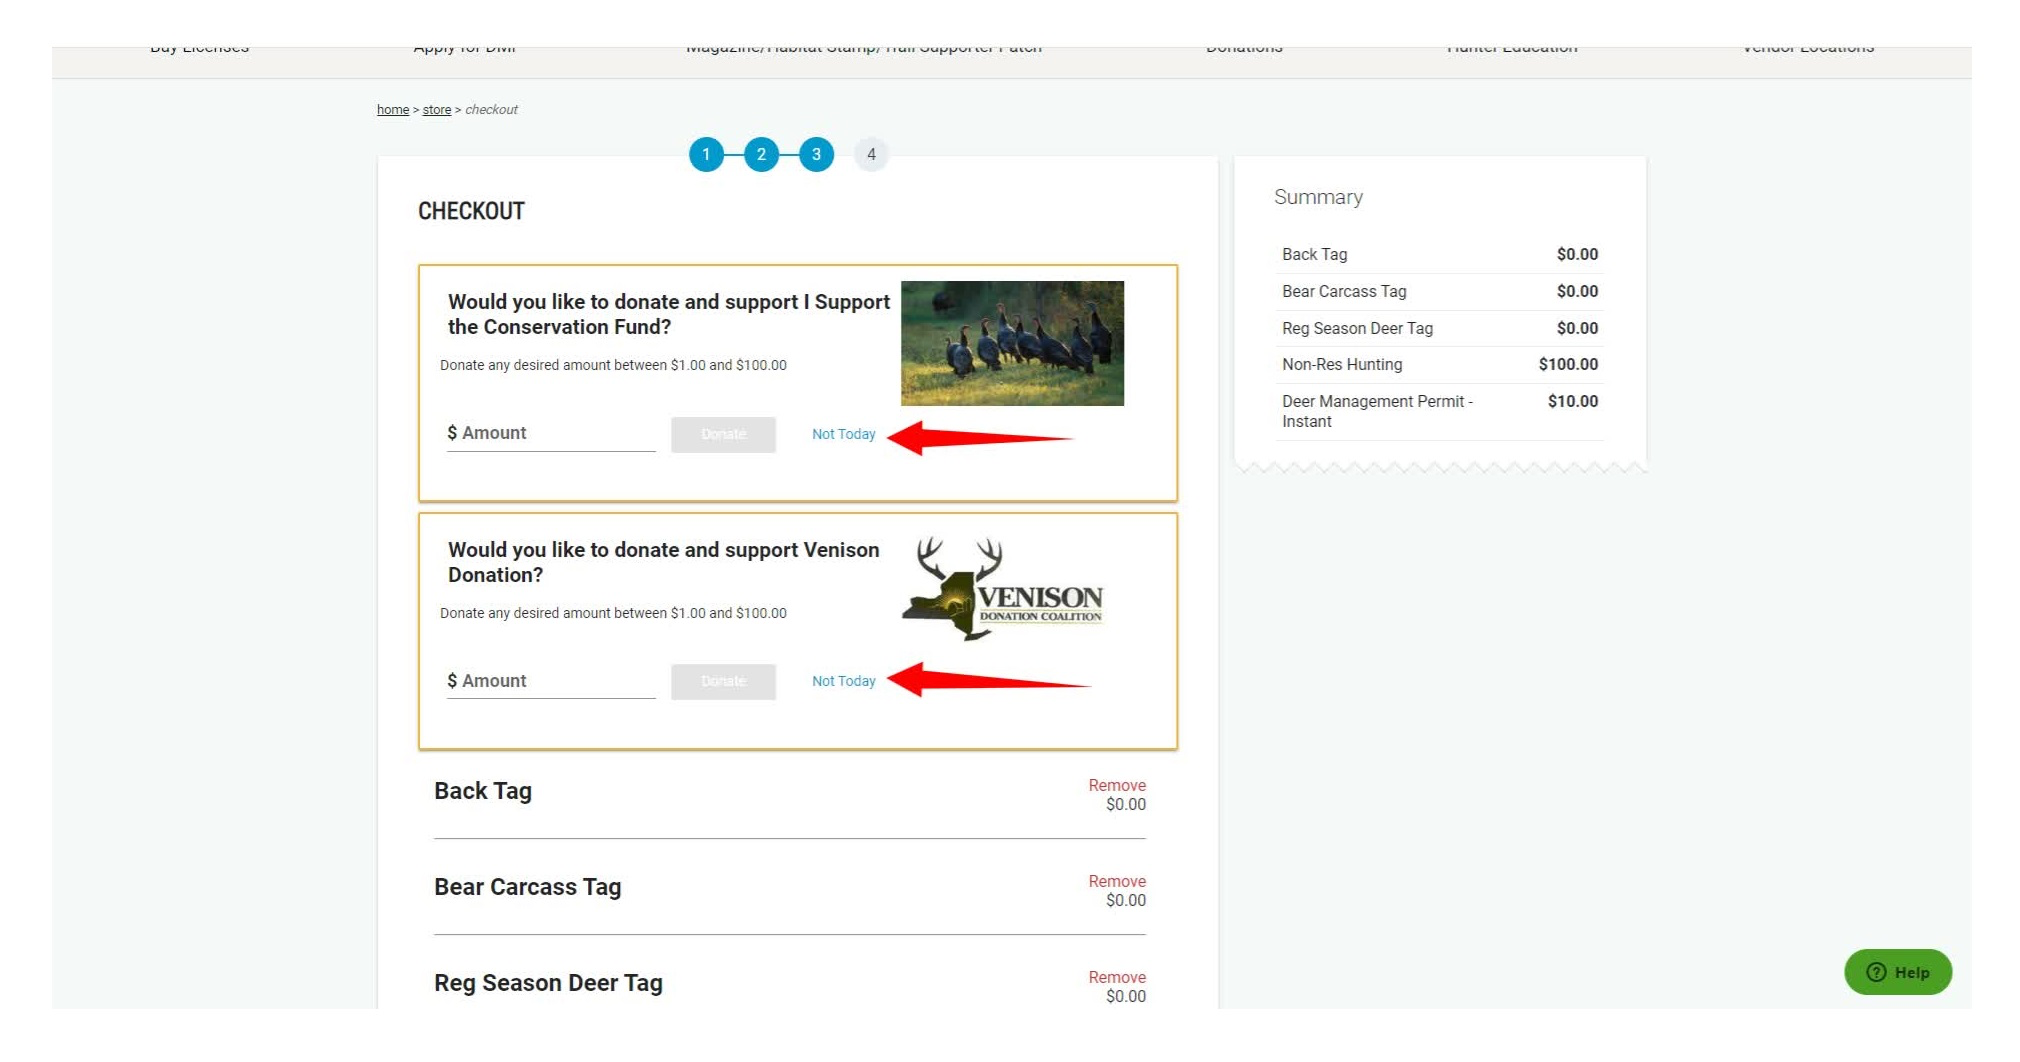Click Donate button for Conservation Fund
This screenshot has height=1062, width=2020.
(723, 434)
